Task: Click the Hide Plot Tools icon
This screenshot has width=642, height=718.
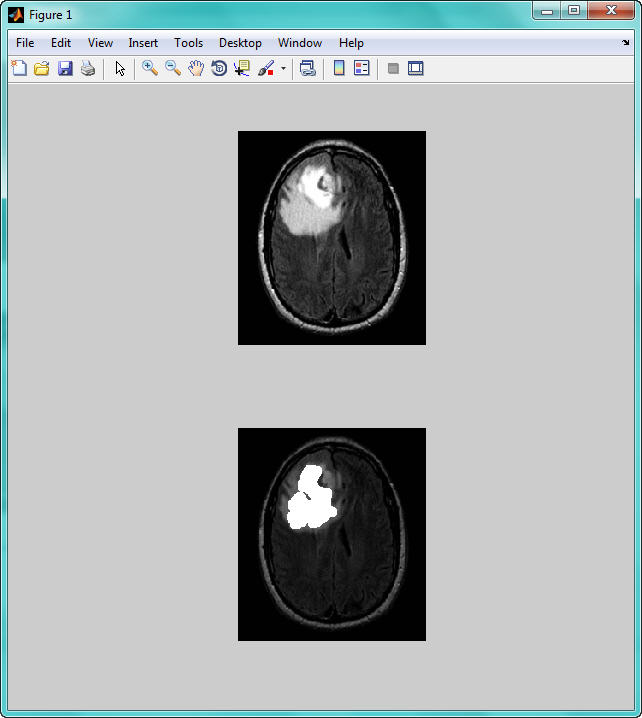Action: (393, 68)
